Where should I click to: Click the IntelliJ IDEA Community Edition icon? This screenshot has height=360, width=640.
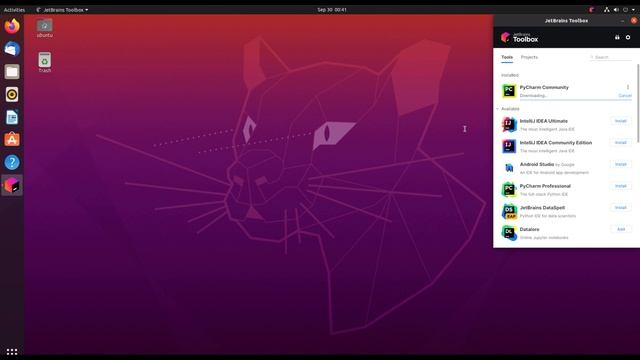509,146
